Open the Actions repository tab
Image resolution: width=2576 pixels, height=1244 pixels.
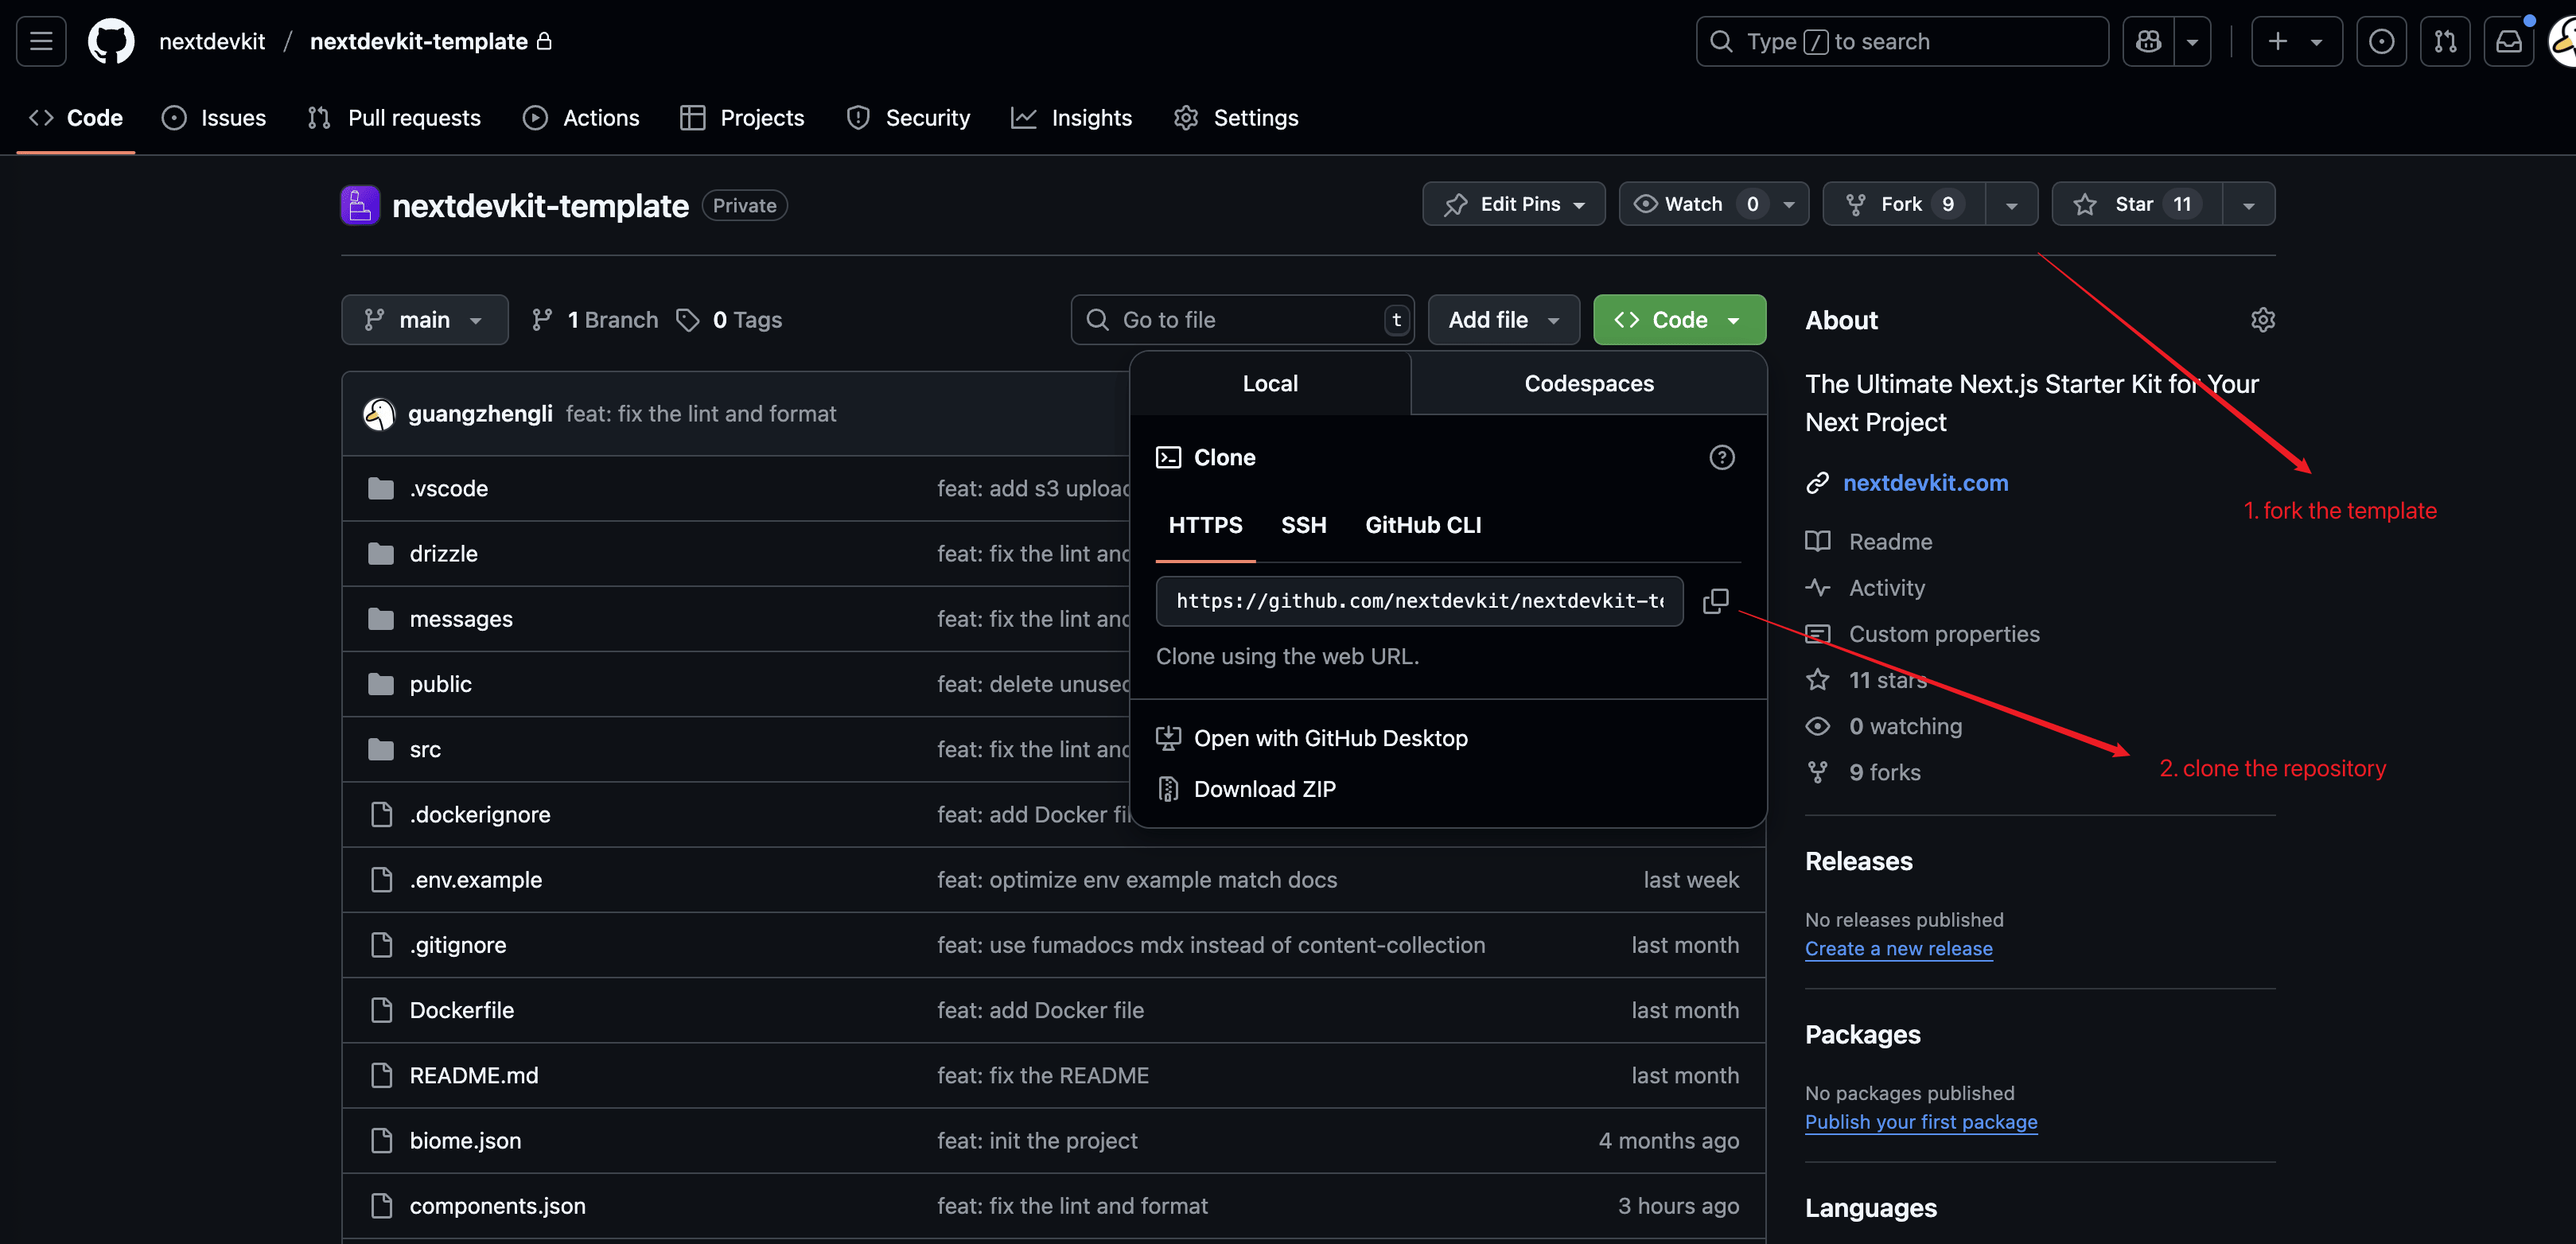(x=581, y=118)
